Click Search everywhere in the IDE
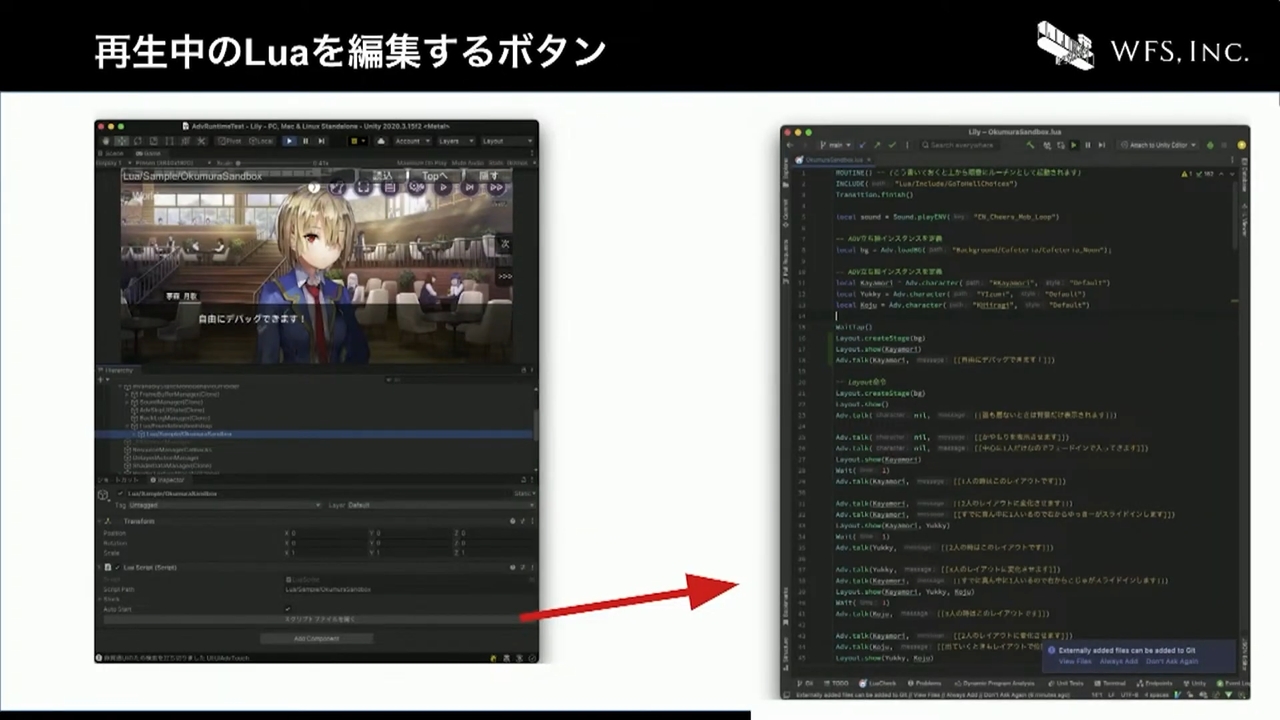The height and width of the screenshot is (720, 1280). pyautogui.click(x=960, y=145)
